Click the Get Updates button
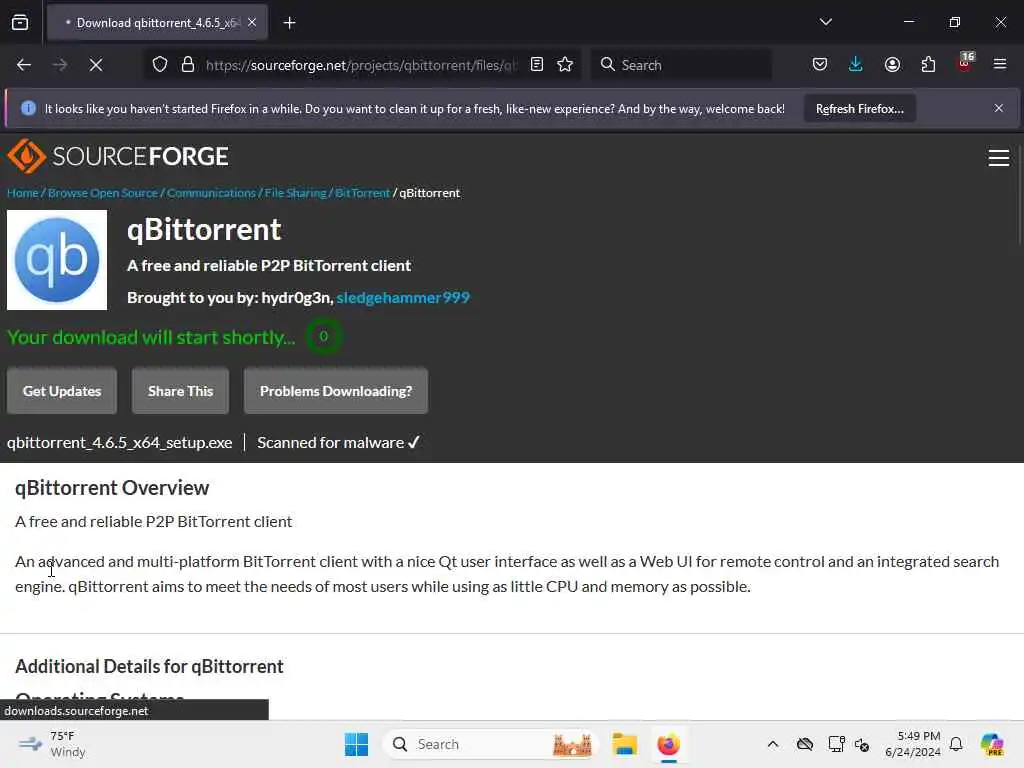This screenshot has height=768, width=1024. 62,391
